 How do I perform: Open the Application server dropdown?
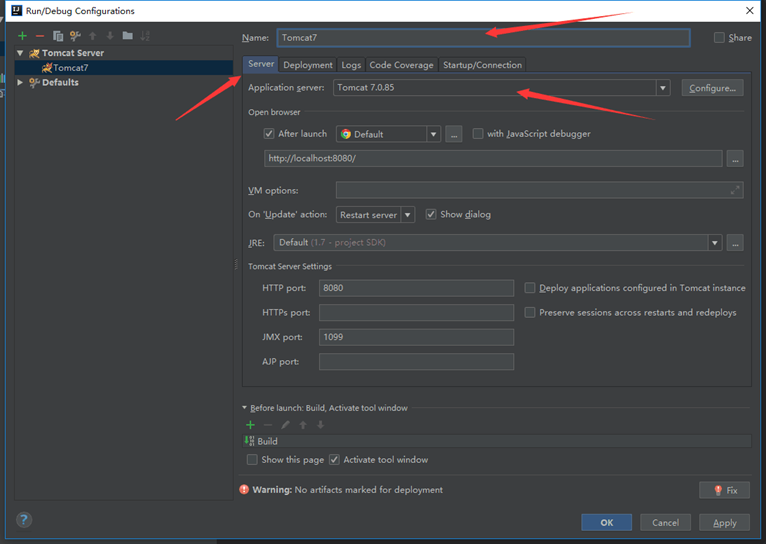(663, 88)
